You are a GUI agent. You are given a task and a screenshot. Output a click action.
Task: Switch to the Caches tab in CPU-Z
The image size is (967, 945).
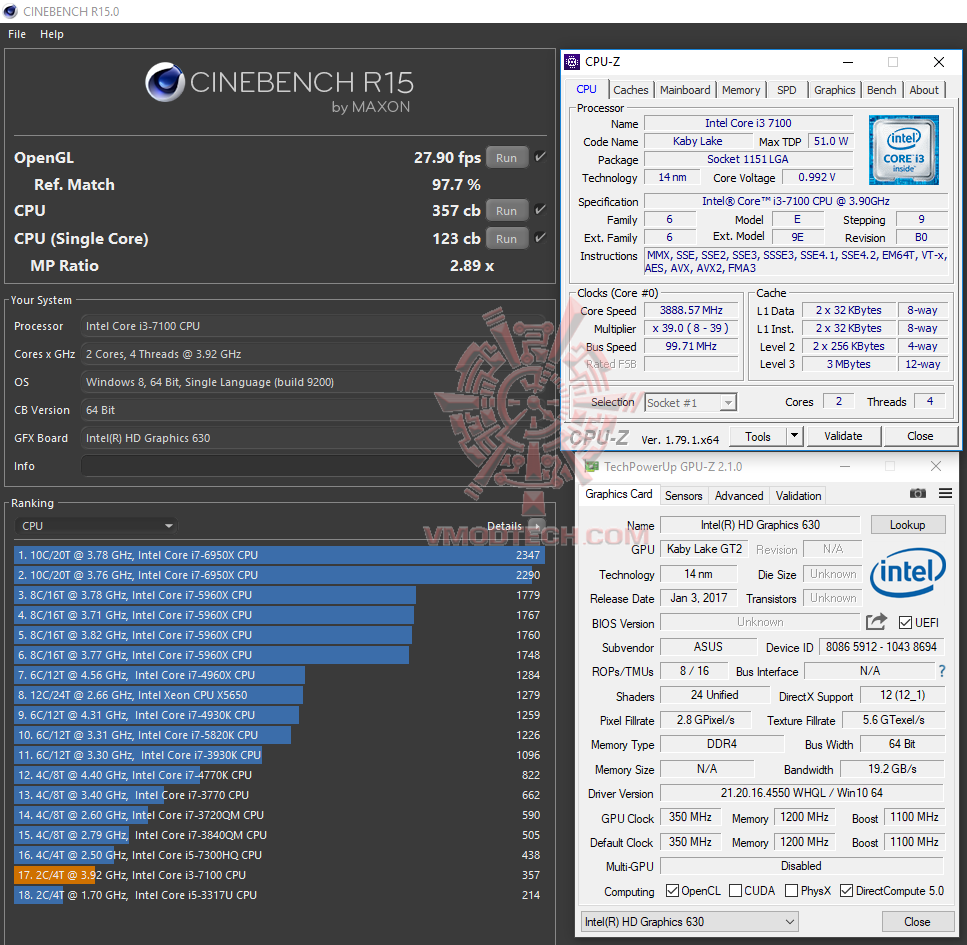[630, 90]
